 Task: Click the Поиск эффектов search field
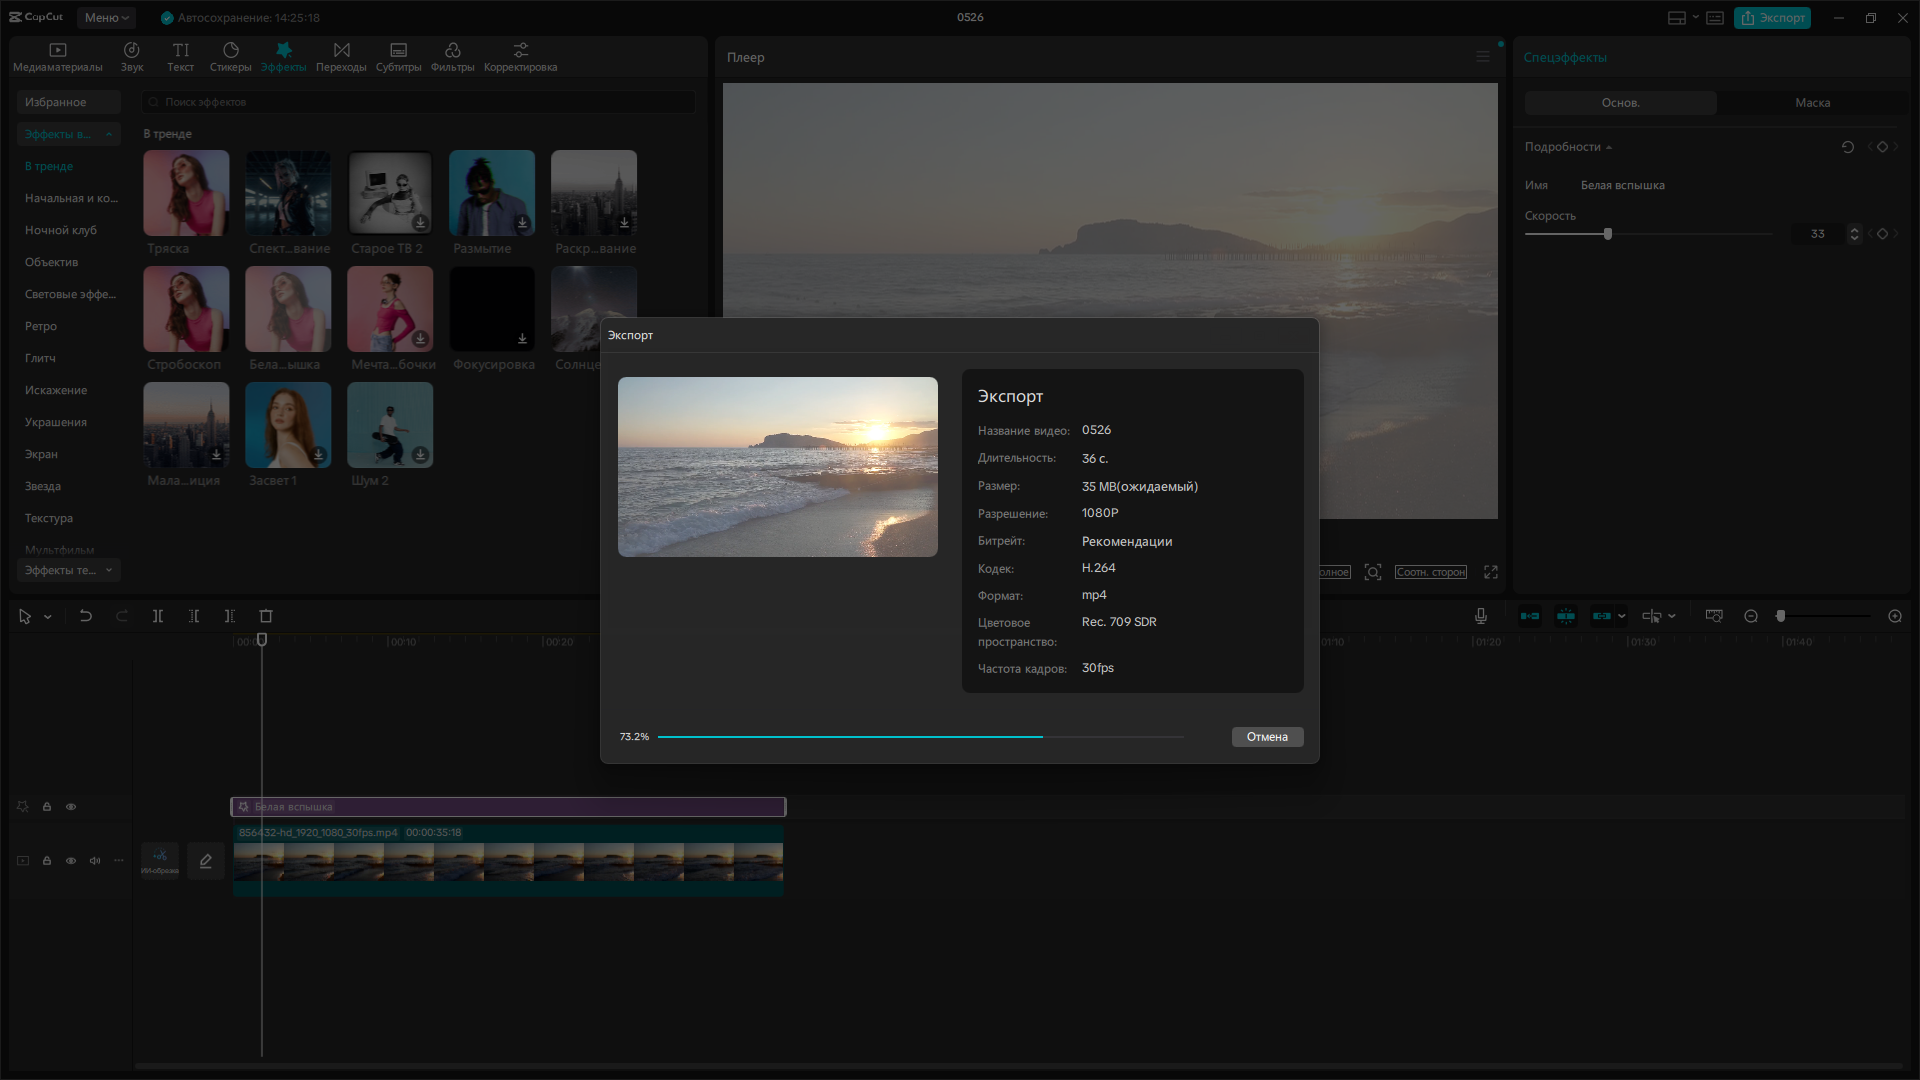pos(418,102)
